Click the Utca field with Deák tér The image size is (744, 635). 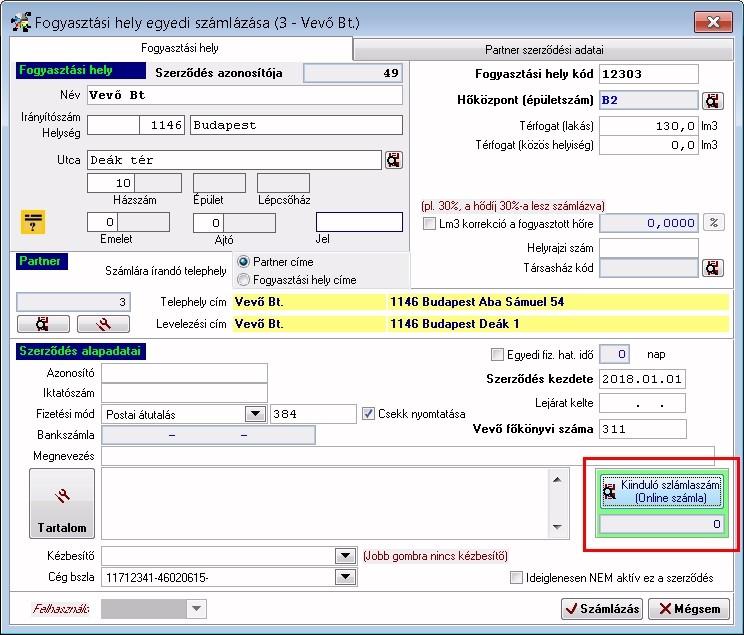pyautogui.click(x=234, y=160)
